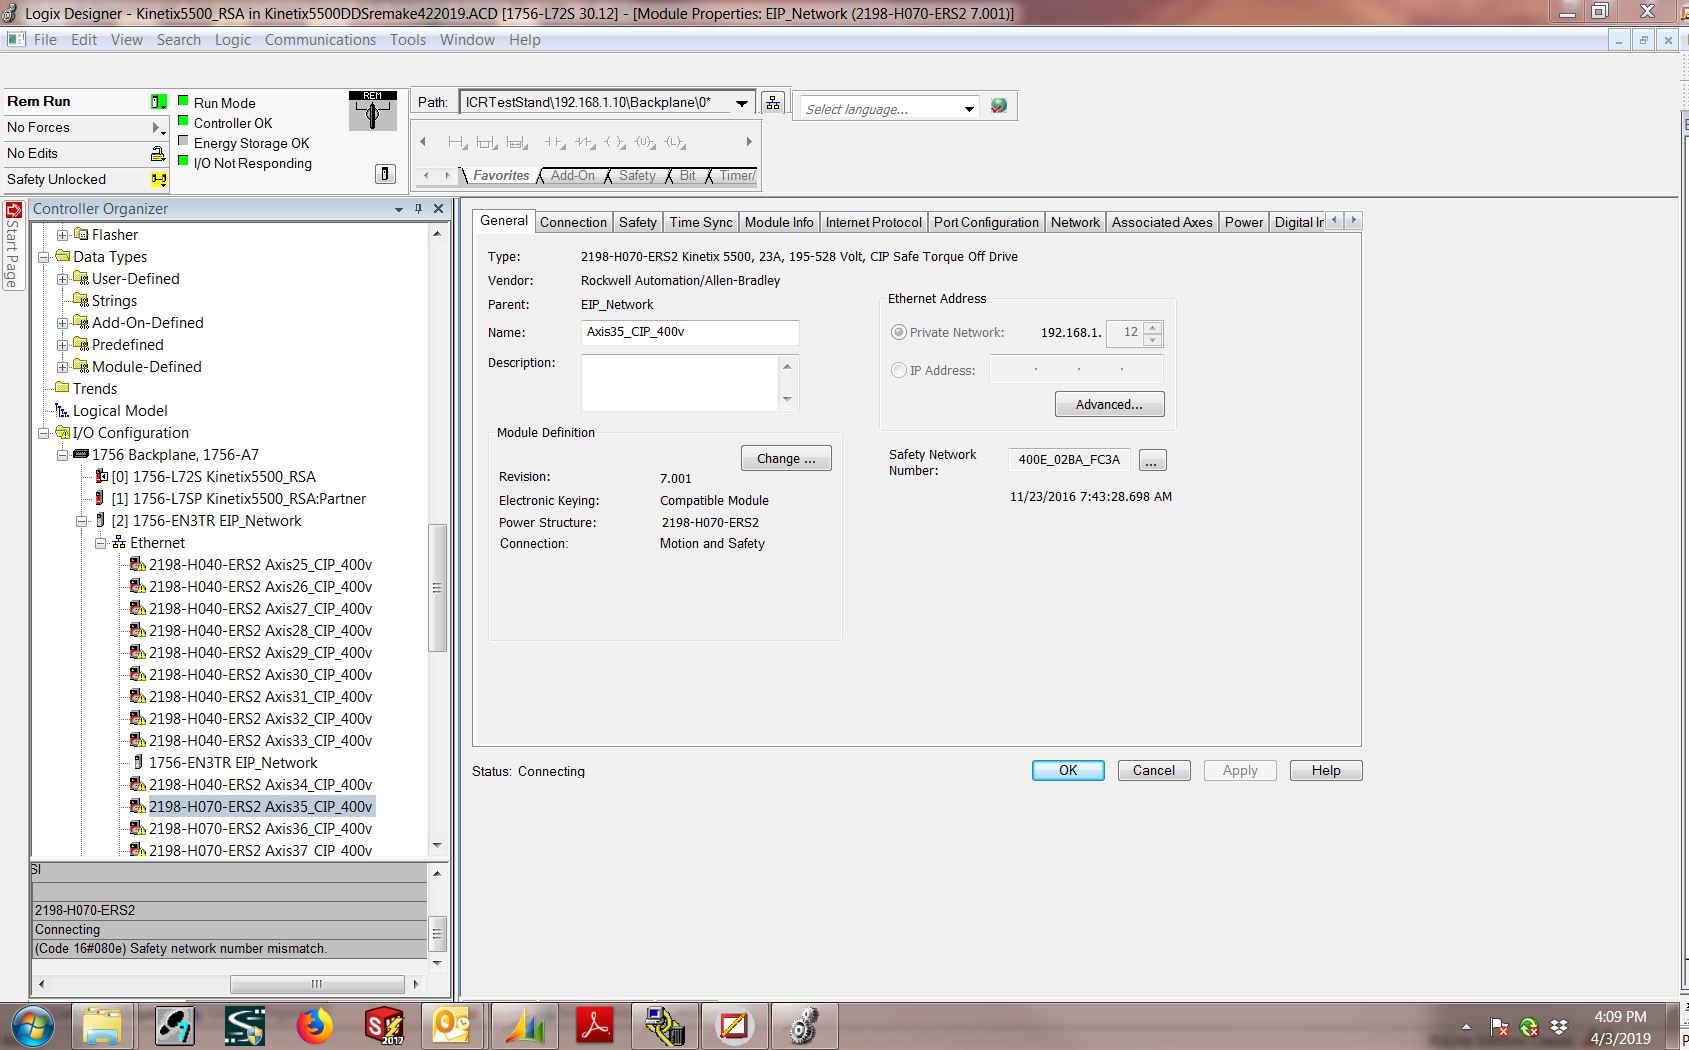Screen dimensions: 1689x1050
Task: Close the Controller Organizer panel
Action: (438, 209)
